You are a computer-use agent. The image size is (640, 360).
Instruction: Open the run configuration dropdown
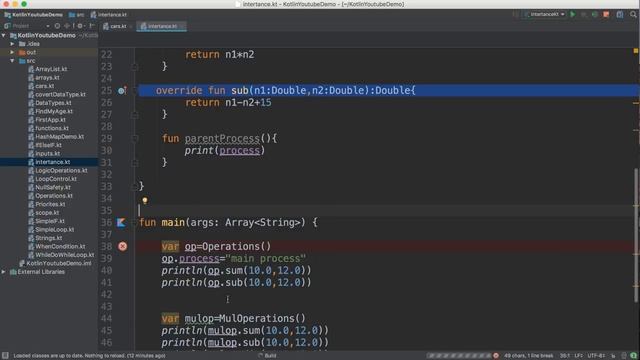pos(545,15)
